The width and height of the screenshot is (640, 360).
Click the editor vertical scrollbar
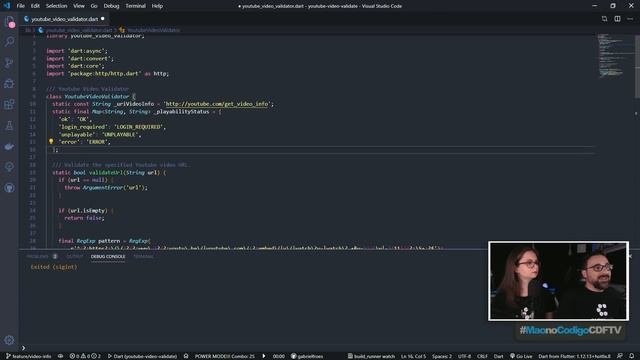coord(637,66)
